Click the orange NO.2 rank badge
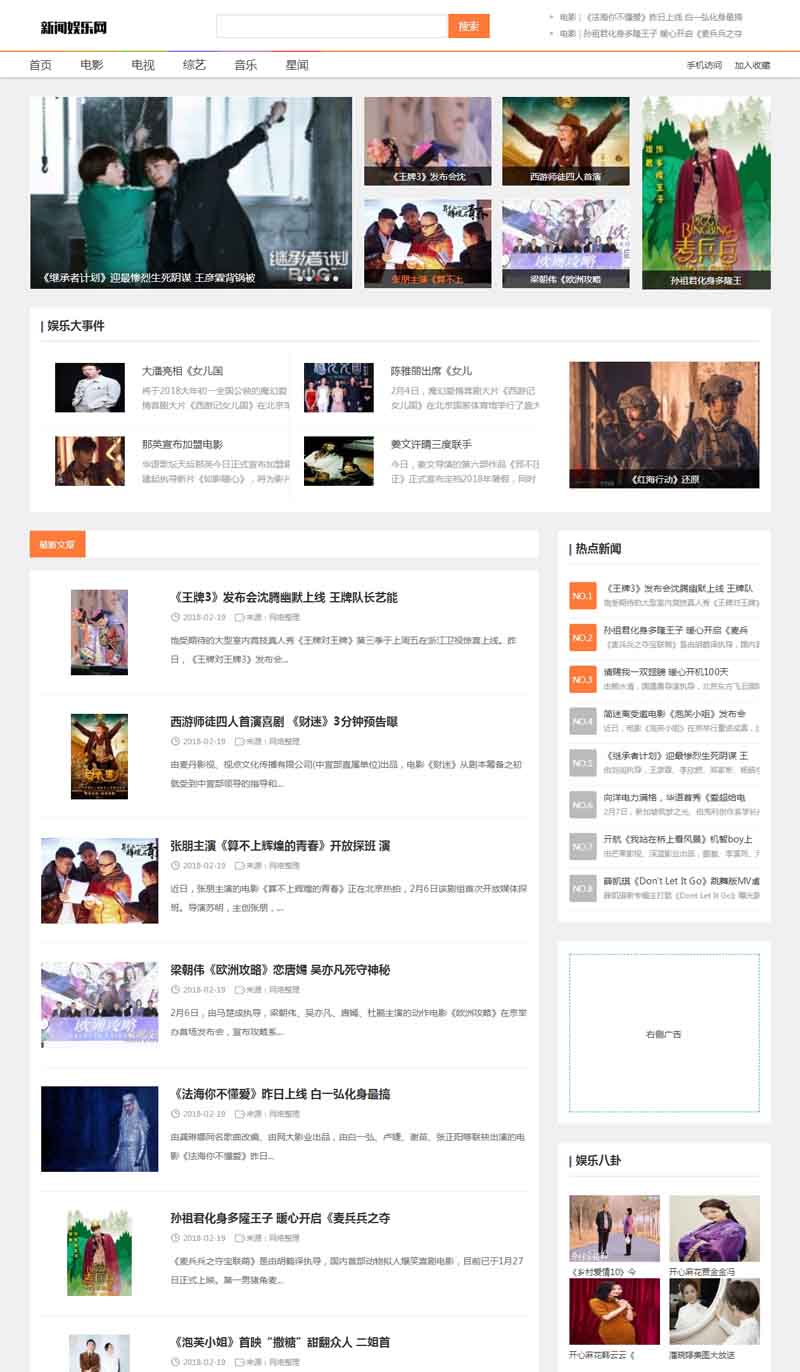Viewport: 800px width, 1372px height. coord(582,638)
